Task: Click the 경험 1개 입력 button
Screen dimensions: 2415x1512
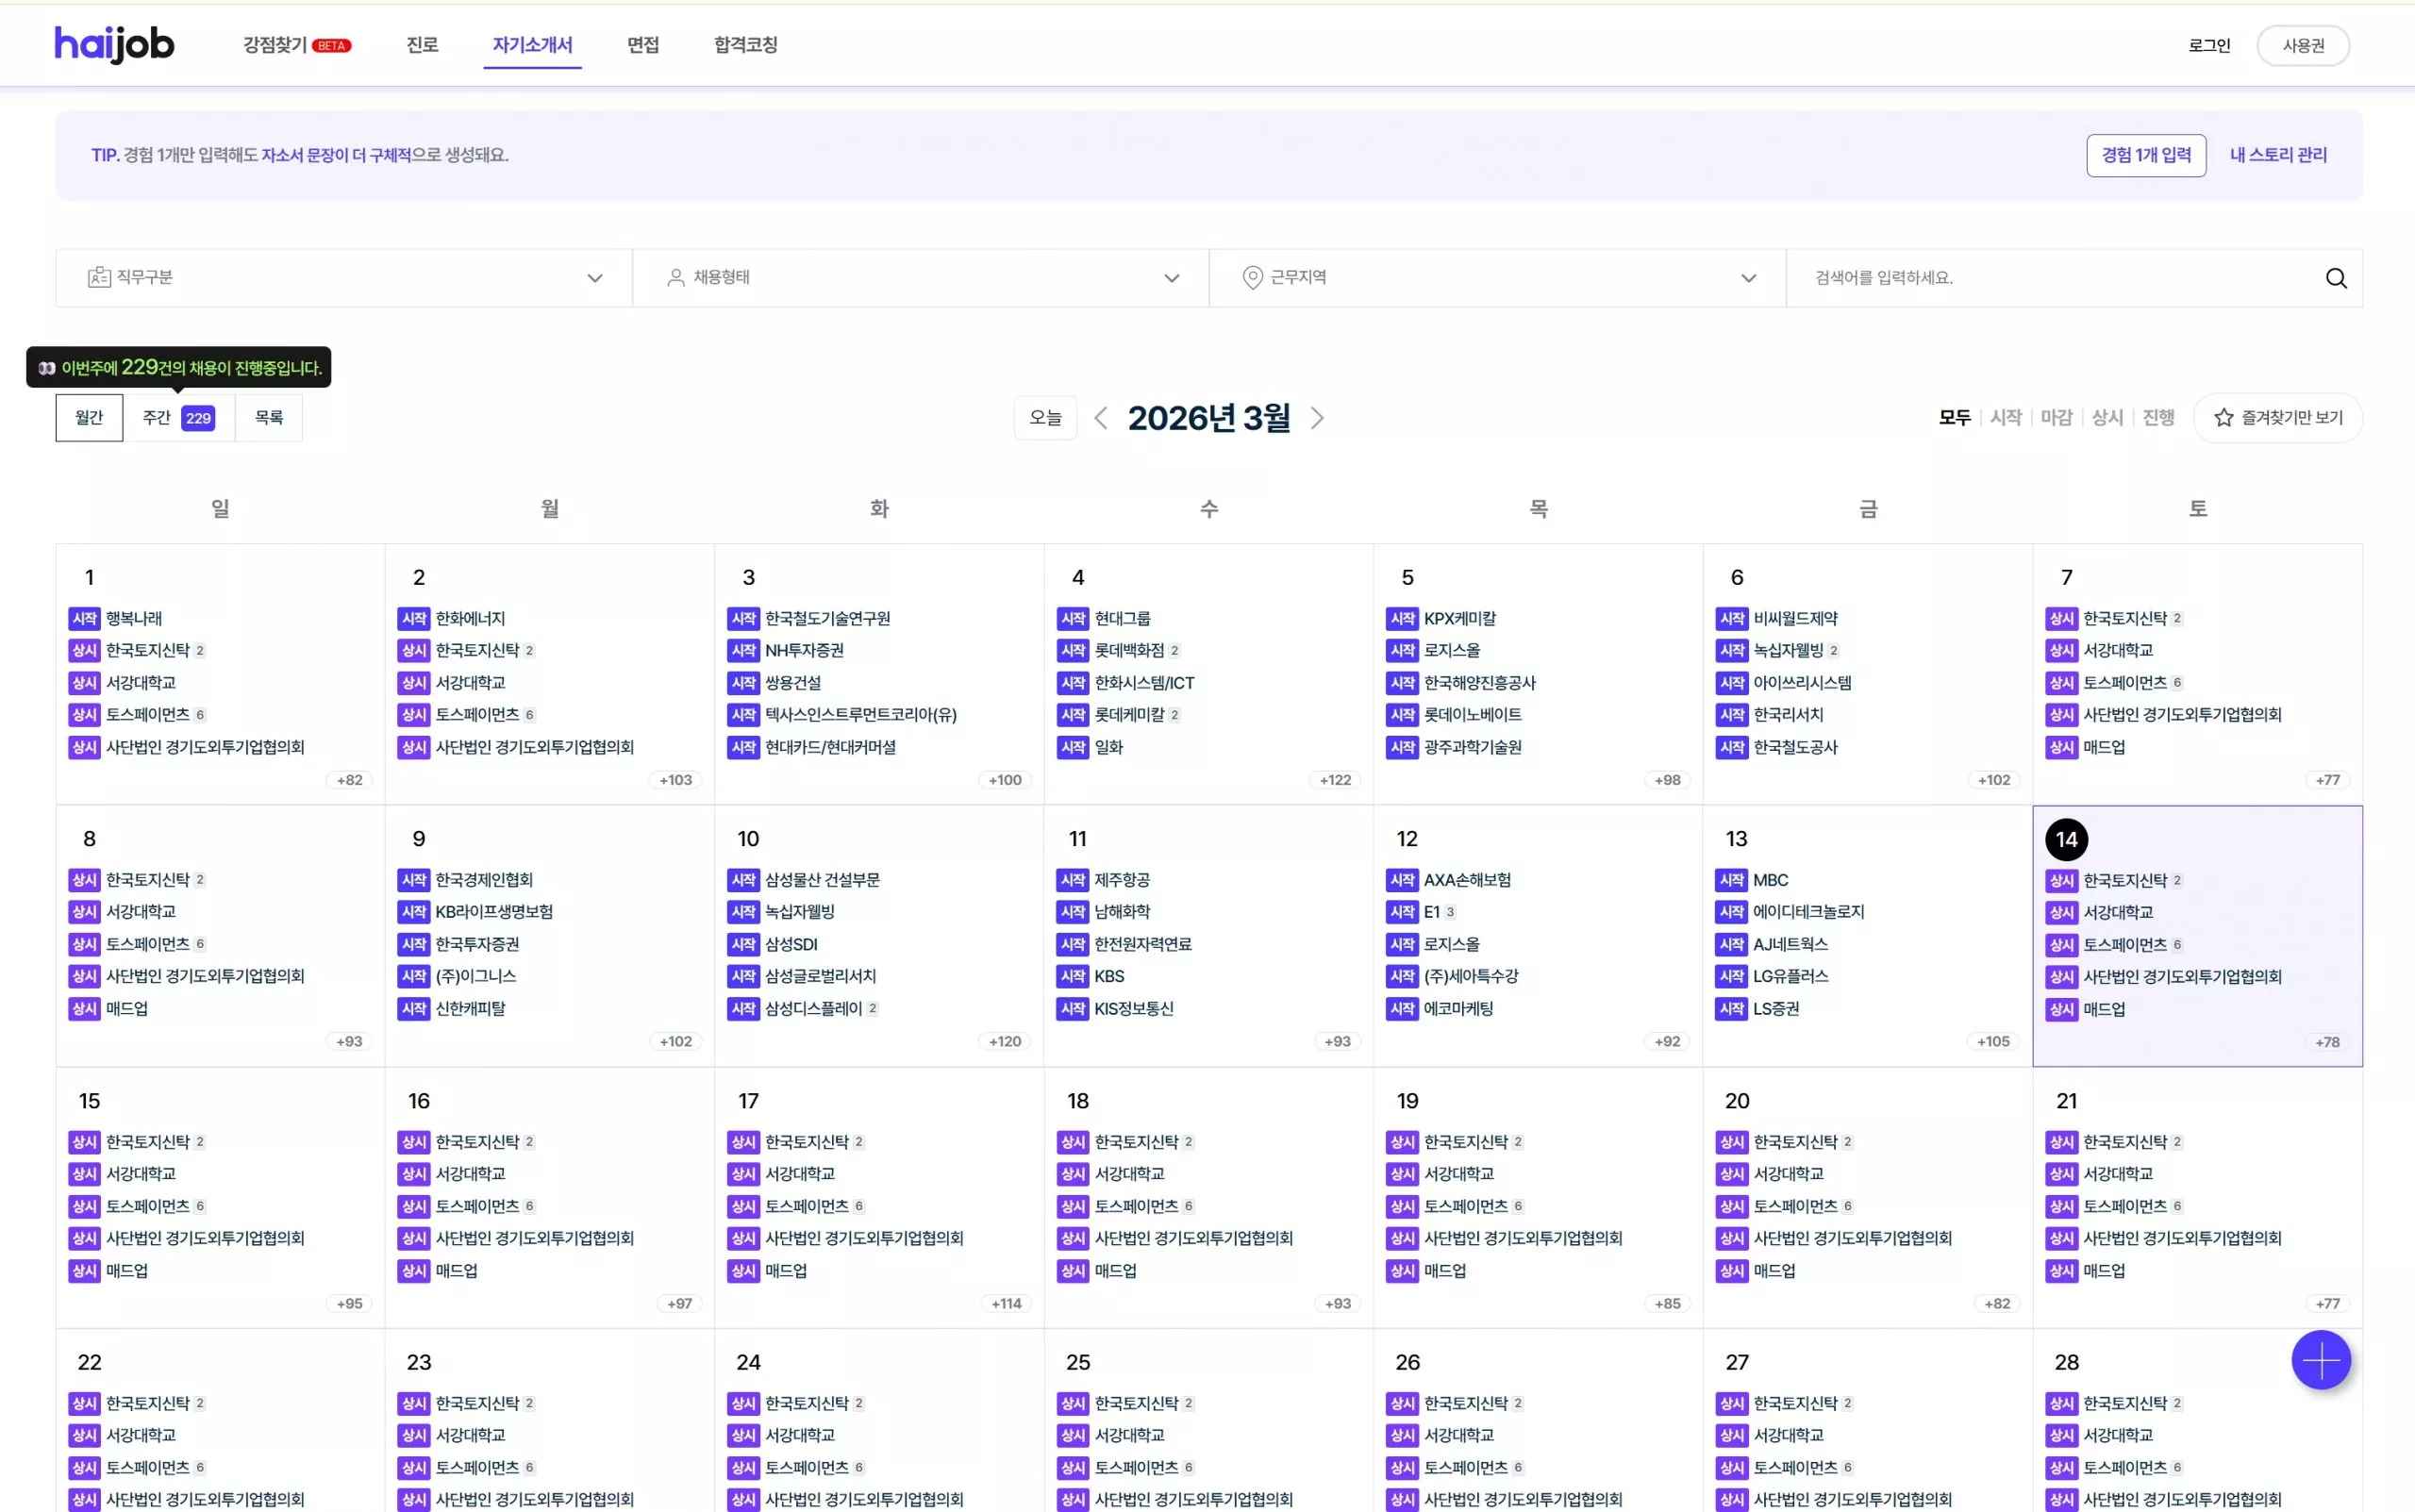Action: point(2146,155)
